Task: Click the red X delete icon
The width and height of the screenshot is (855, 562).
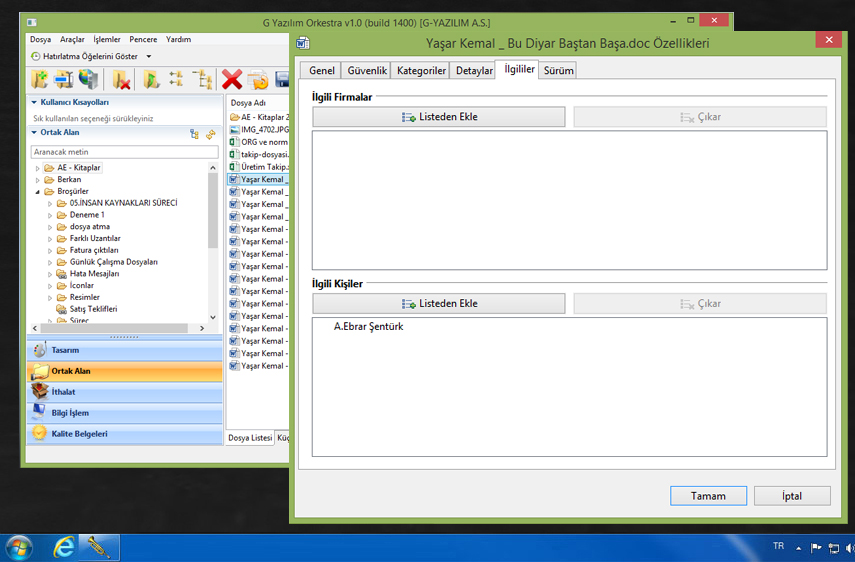Action: 232,80
